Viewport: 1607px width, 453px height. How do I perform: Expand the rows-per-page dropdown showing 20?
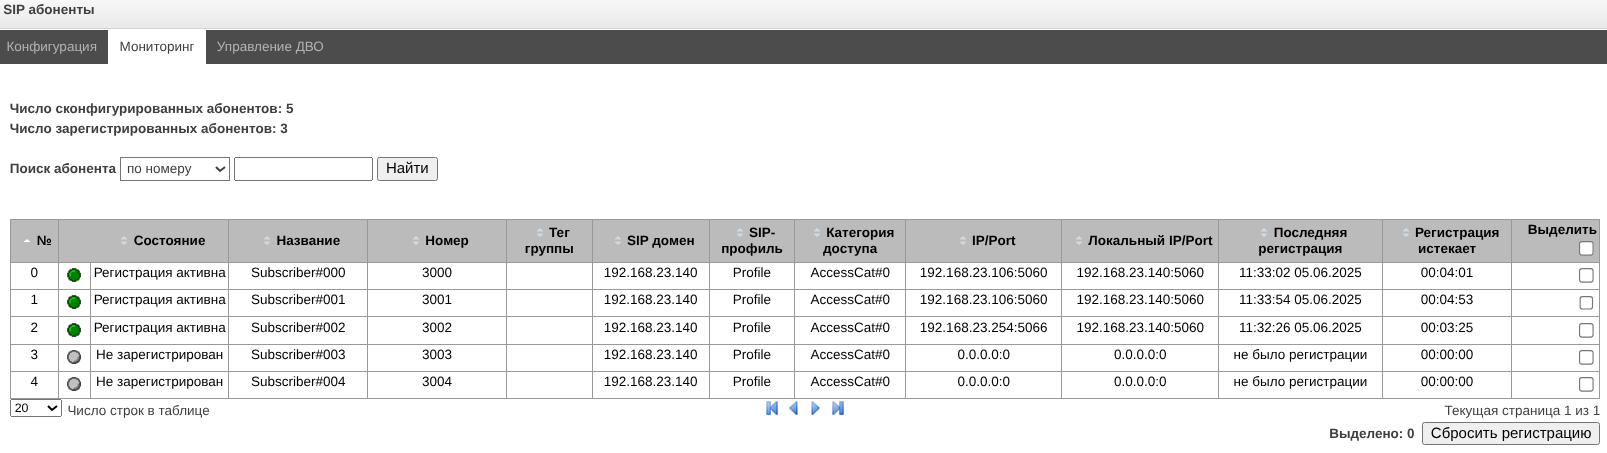coord(36,408)
